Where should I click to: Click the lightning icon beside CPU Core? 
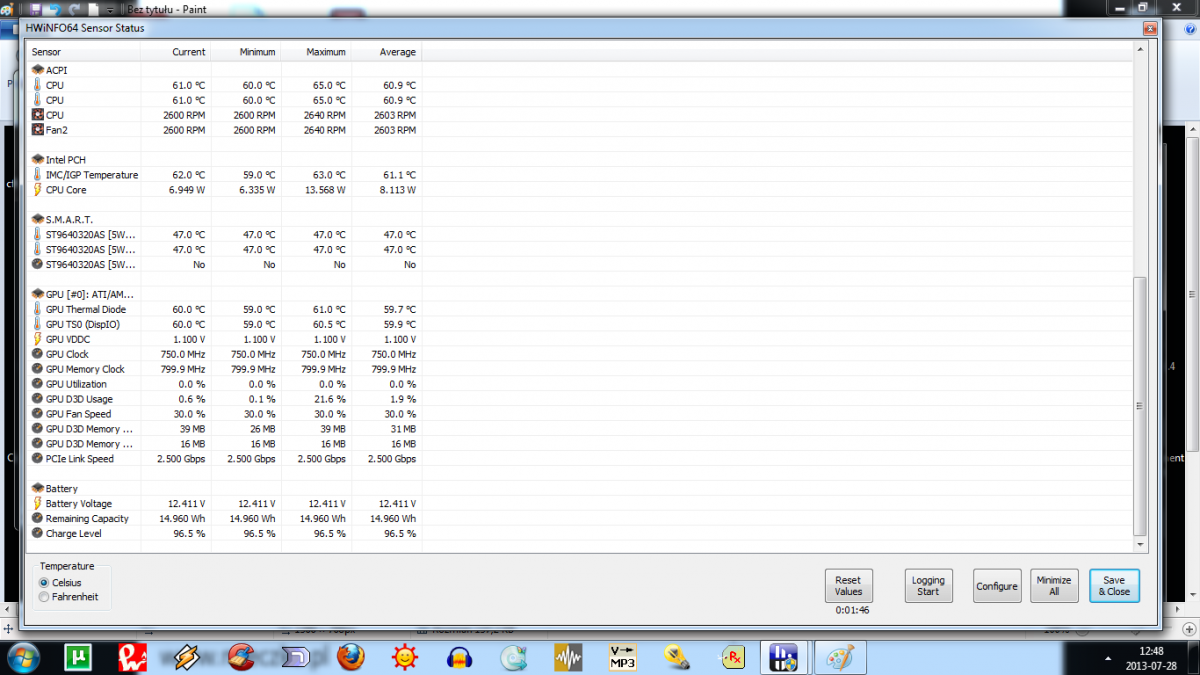tap(38, 190)
